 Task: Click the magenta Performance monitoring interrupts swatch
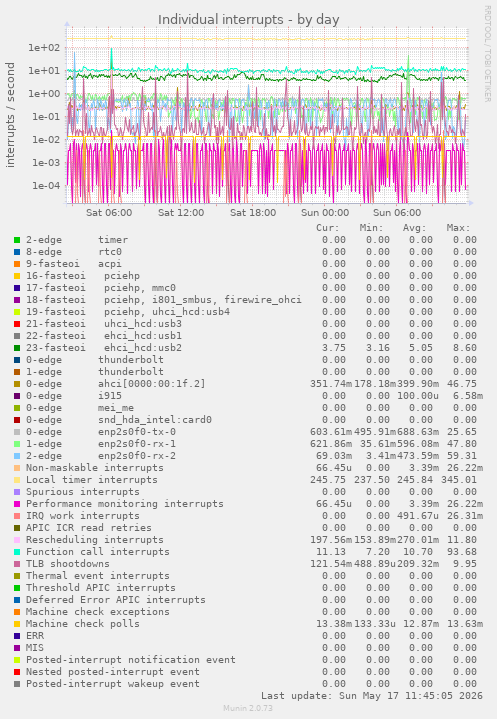point(17,504)
